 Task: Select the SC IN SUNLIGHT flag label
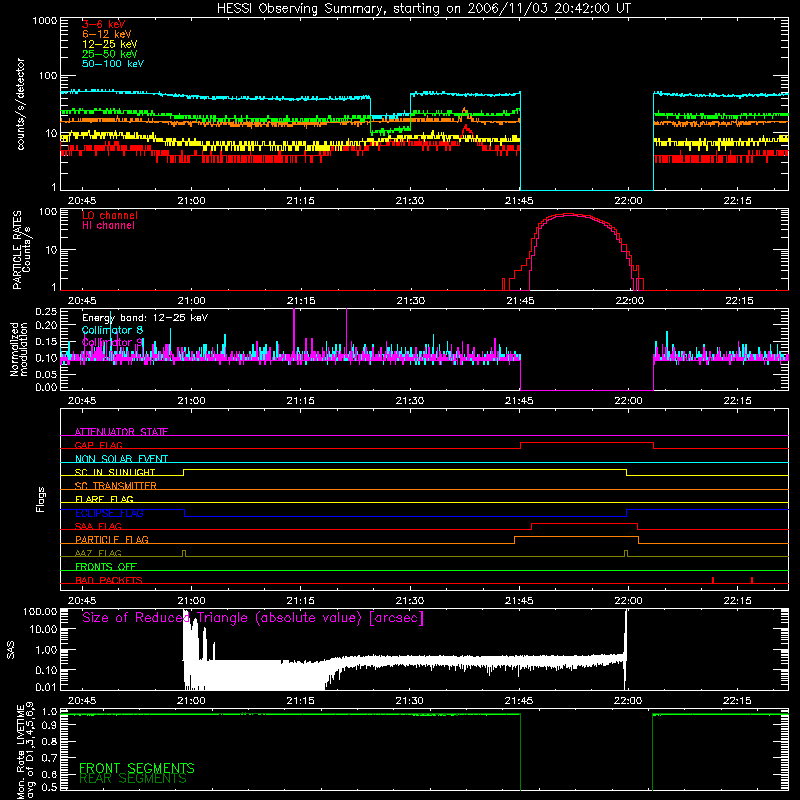click(x=115, y=472)
